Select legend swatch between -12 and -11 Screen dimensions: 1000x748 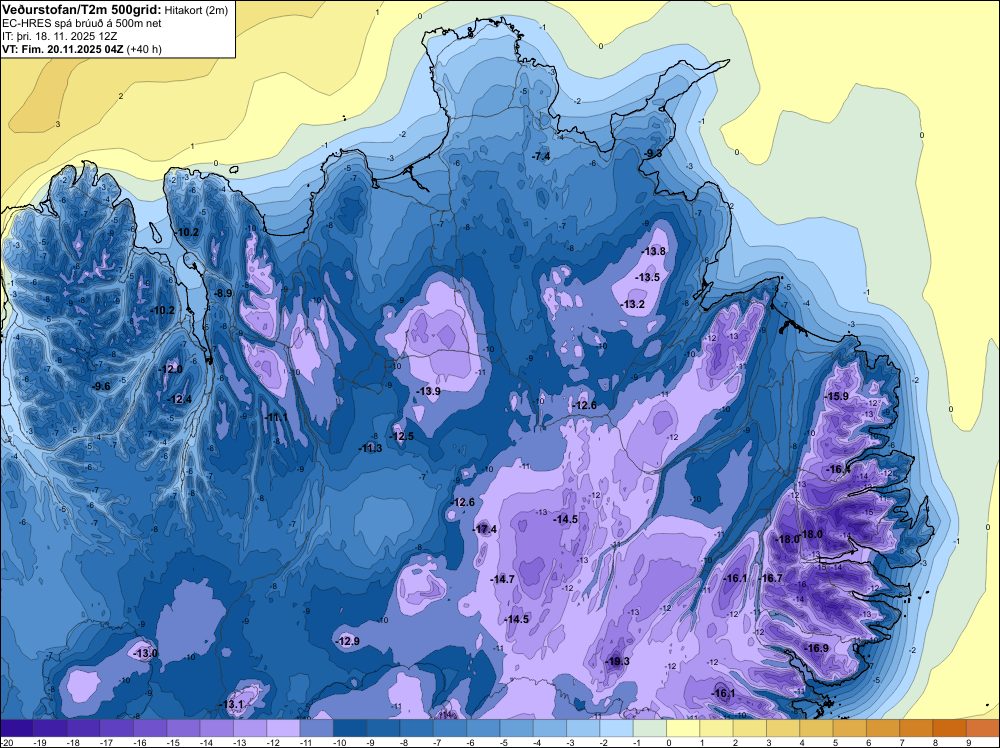coord(283,728)
